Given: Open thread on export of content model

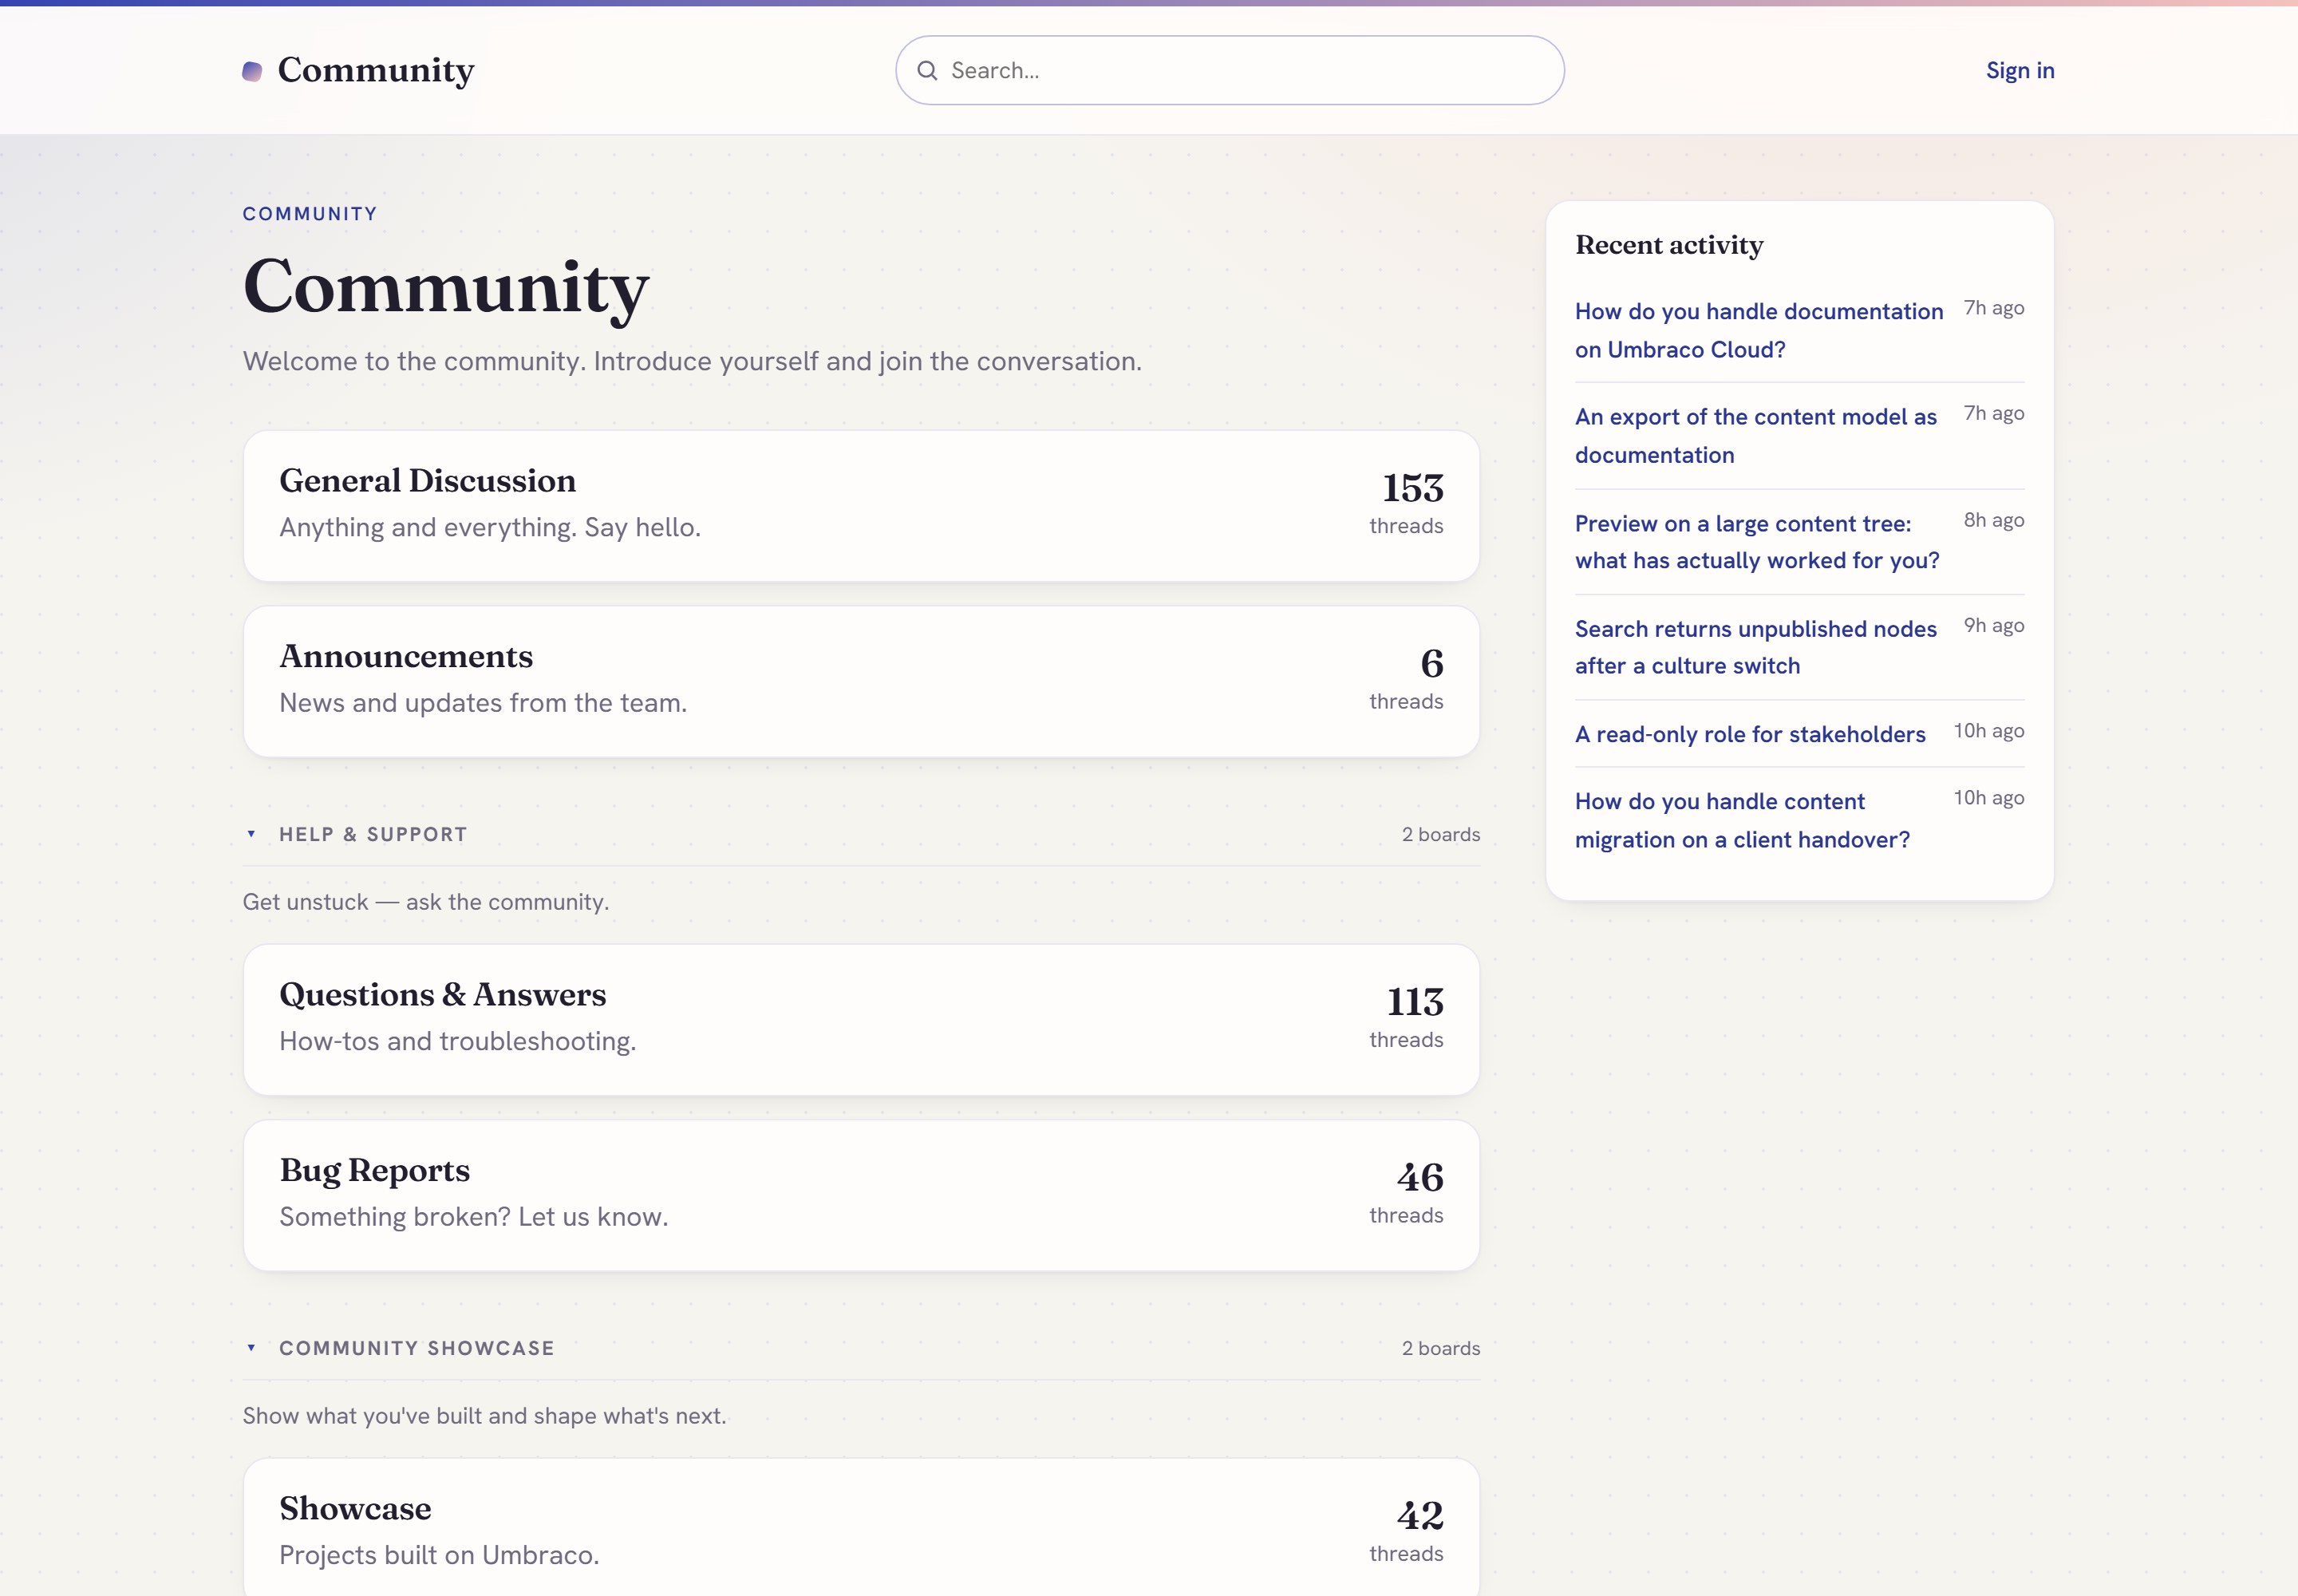Looking at the screenshot, I should pos(1755,436).
